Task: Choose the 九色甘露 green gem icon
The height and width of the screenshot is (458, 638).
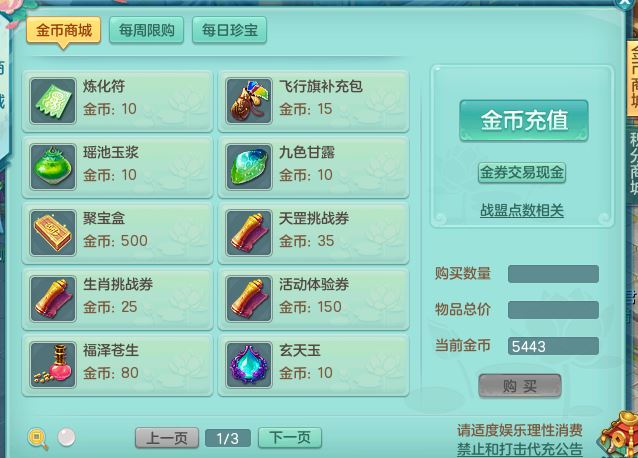Action: point(249,167)
